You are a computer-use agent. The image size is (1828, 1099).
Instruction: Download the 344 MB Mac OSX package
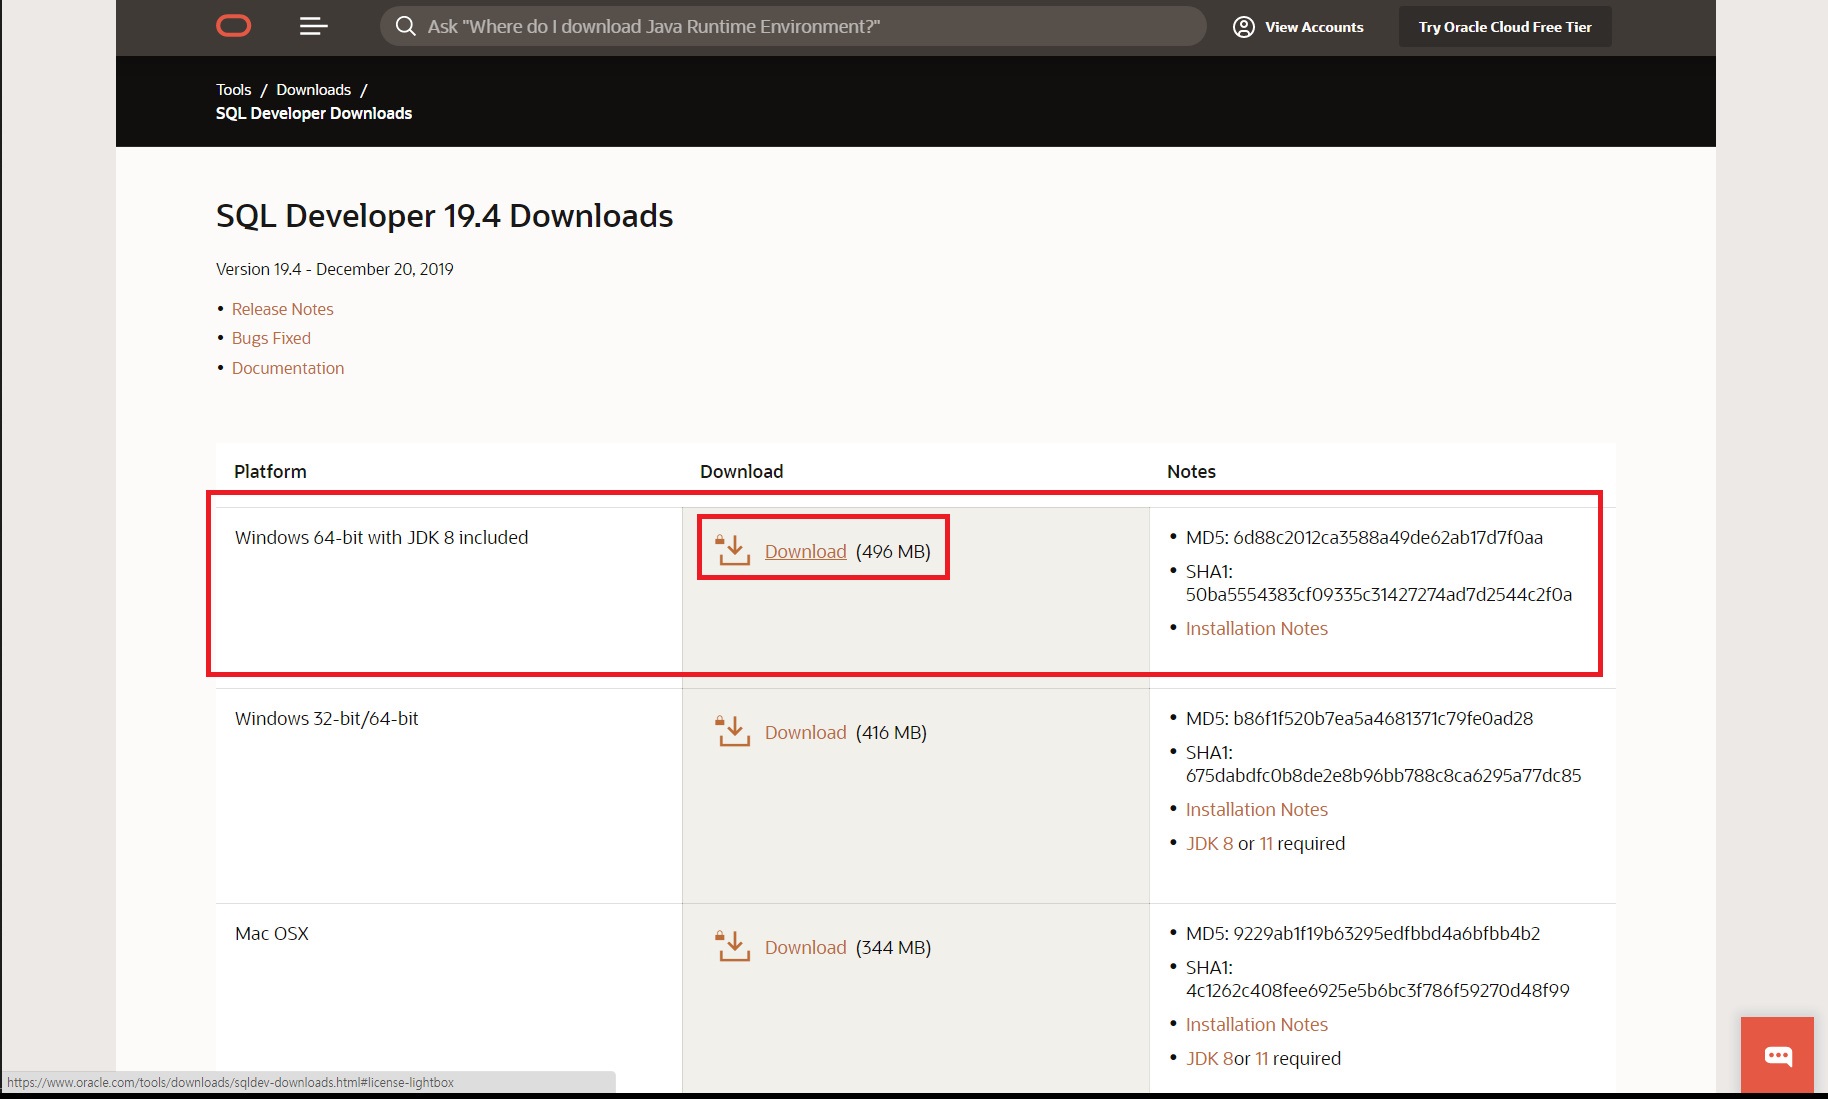pyautogui.click(x=805, y=947)
